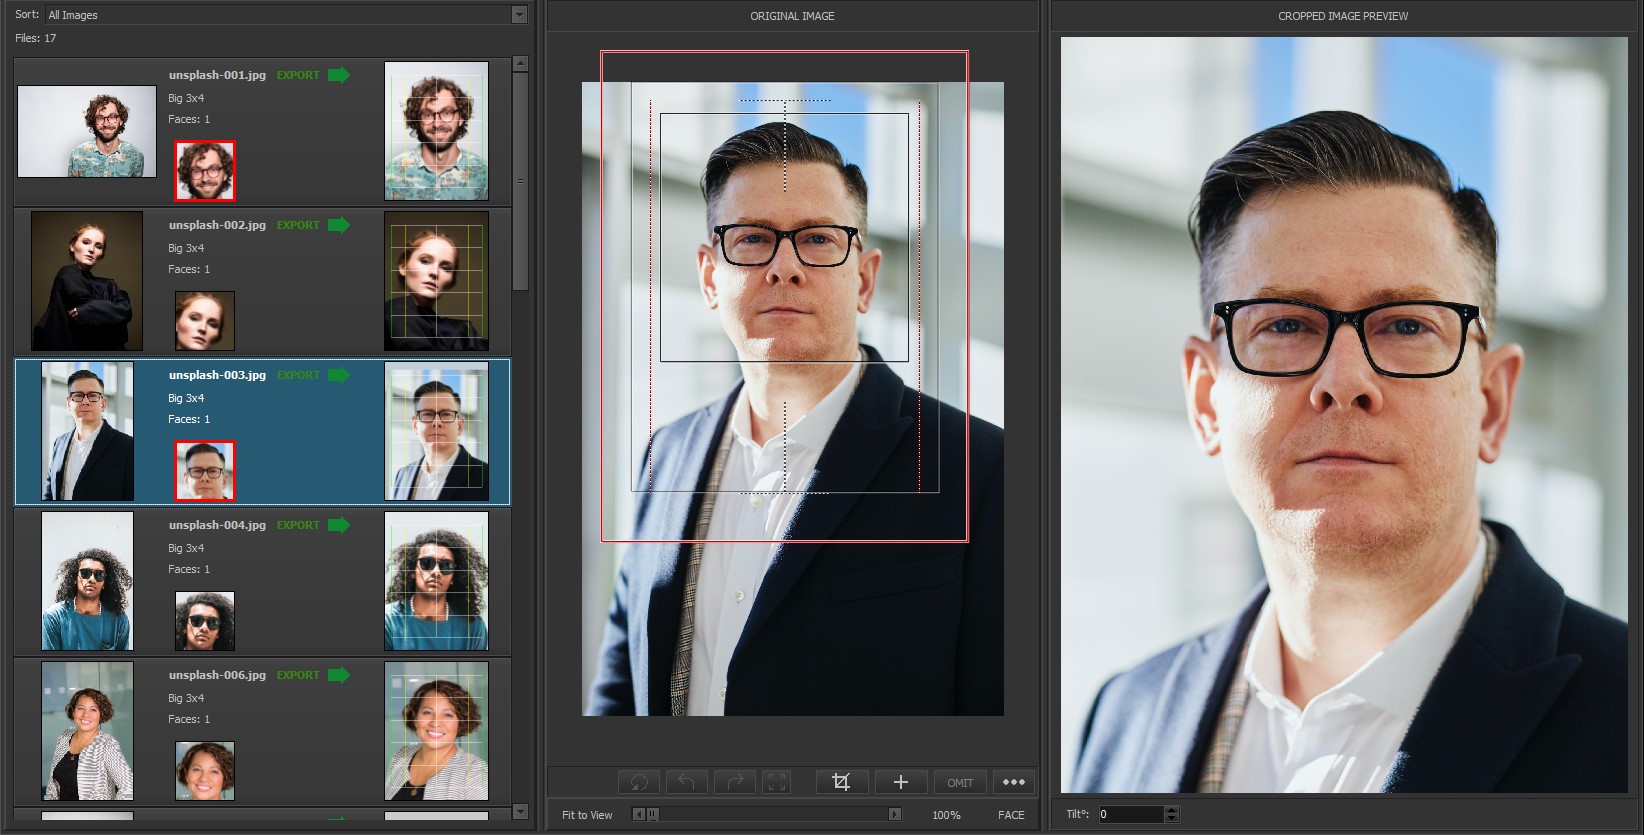Click the reset rotation icon
1644x835 pixels.
coord(639,782)
